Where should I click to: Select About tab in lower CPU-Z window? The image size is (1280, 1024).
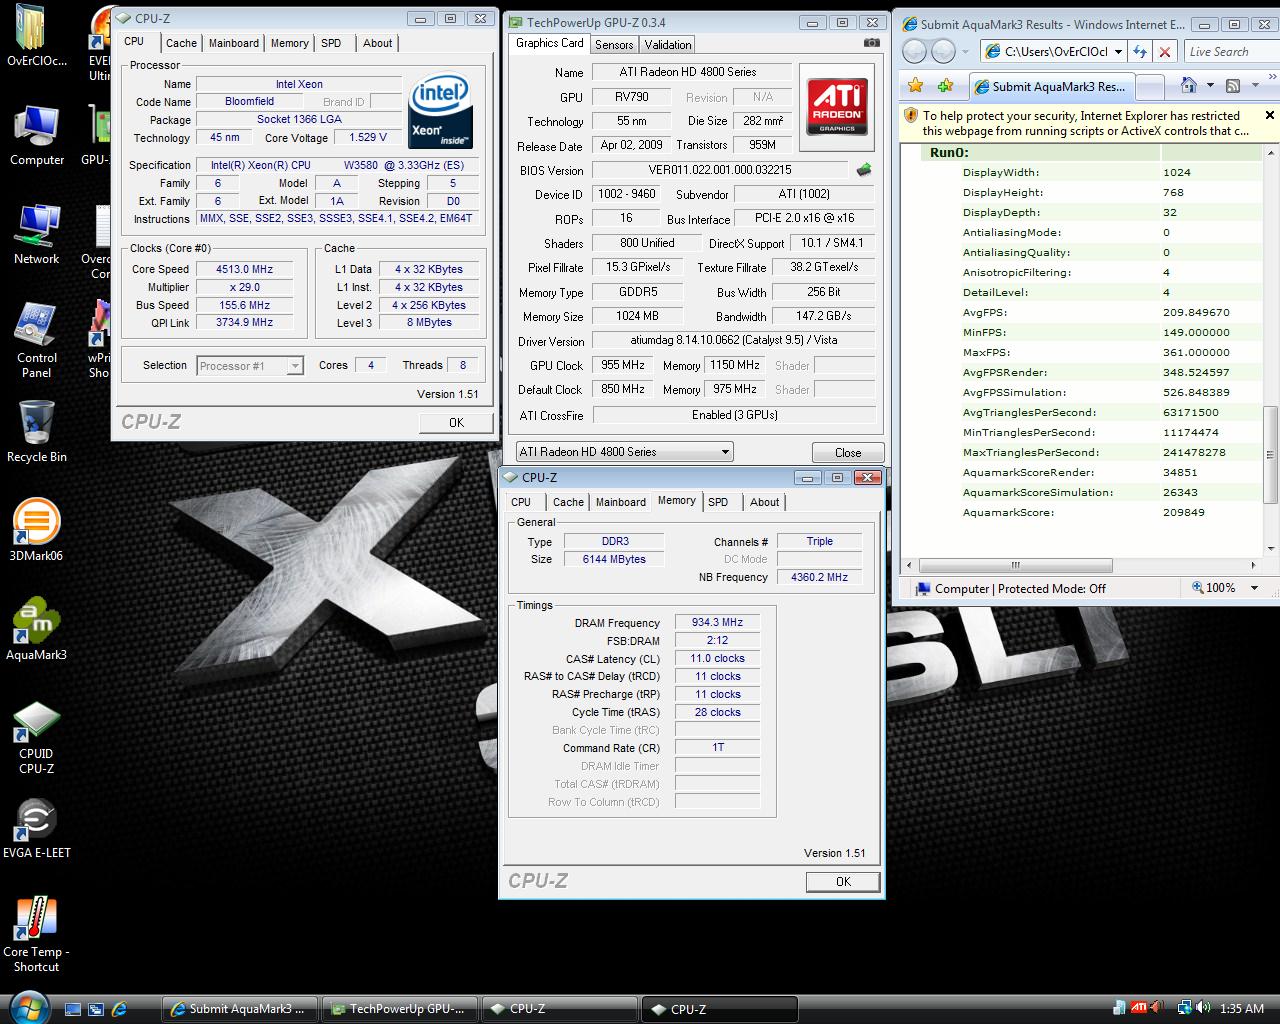(x=765, y=502)
